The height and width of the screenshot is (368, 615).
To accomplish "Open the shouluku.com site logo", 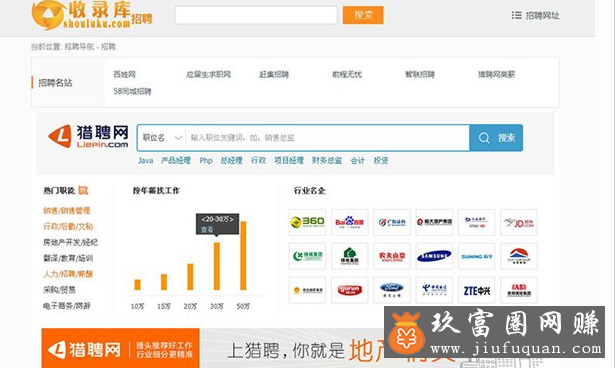I will pos(91,15).
